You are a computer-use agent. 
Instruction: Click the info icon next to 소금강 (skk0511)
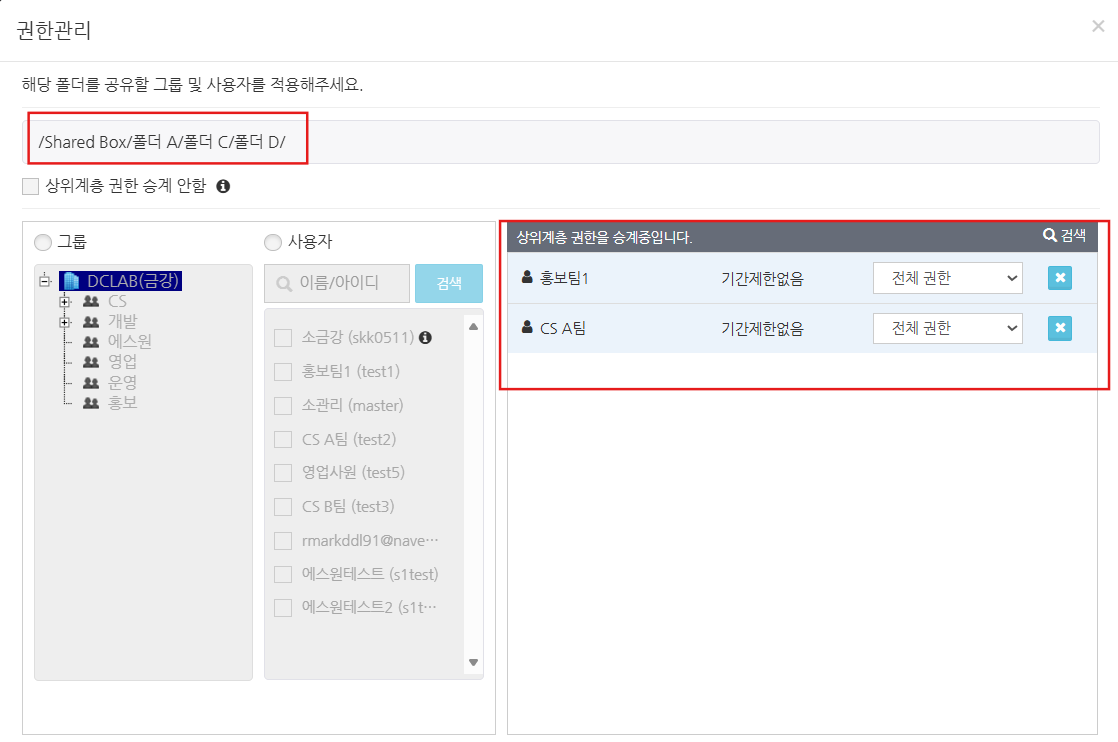pyautogui.click(x=425, y=338)
